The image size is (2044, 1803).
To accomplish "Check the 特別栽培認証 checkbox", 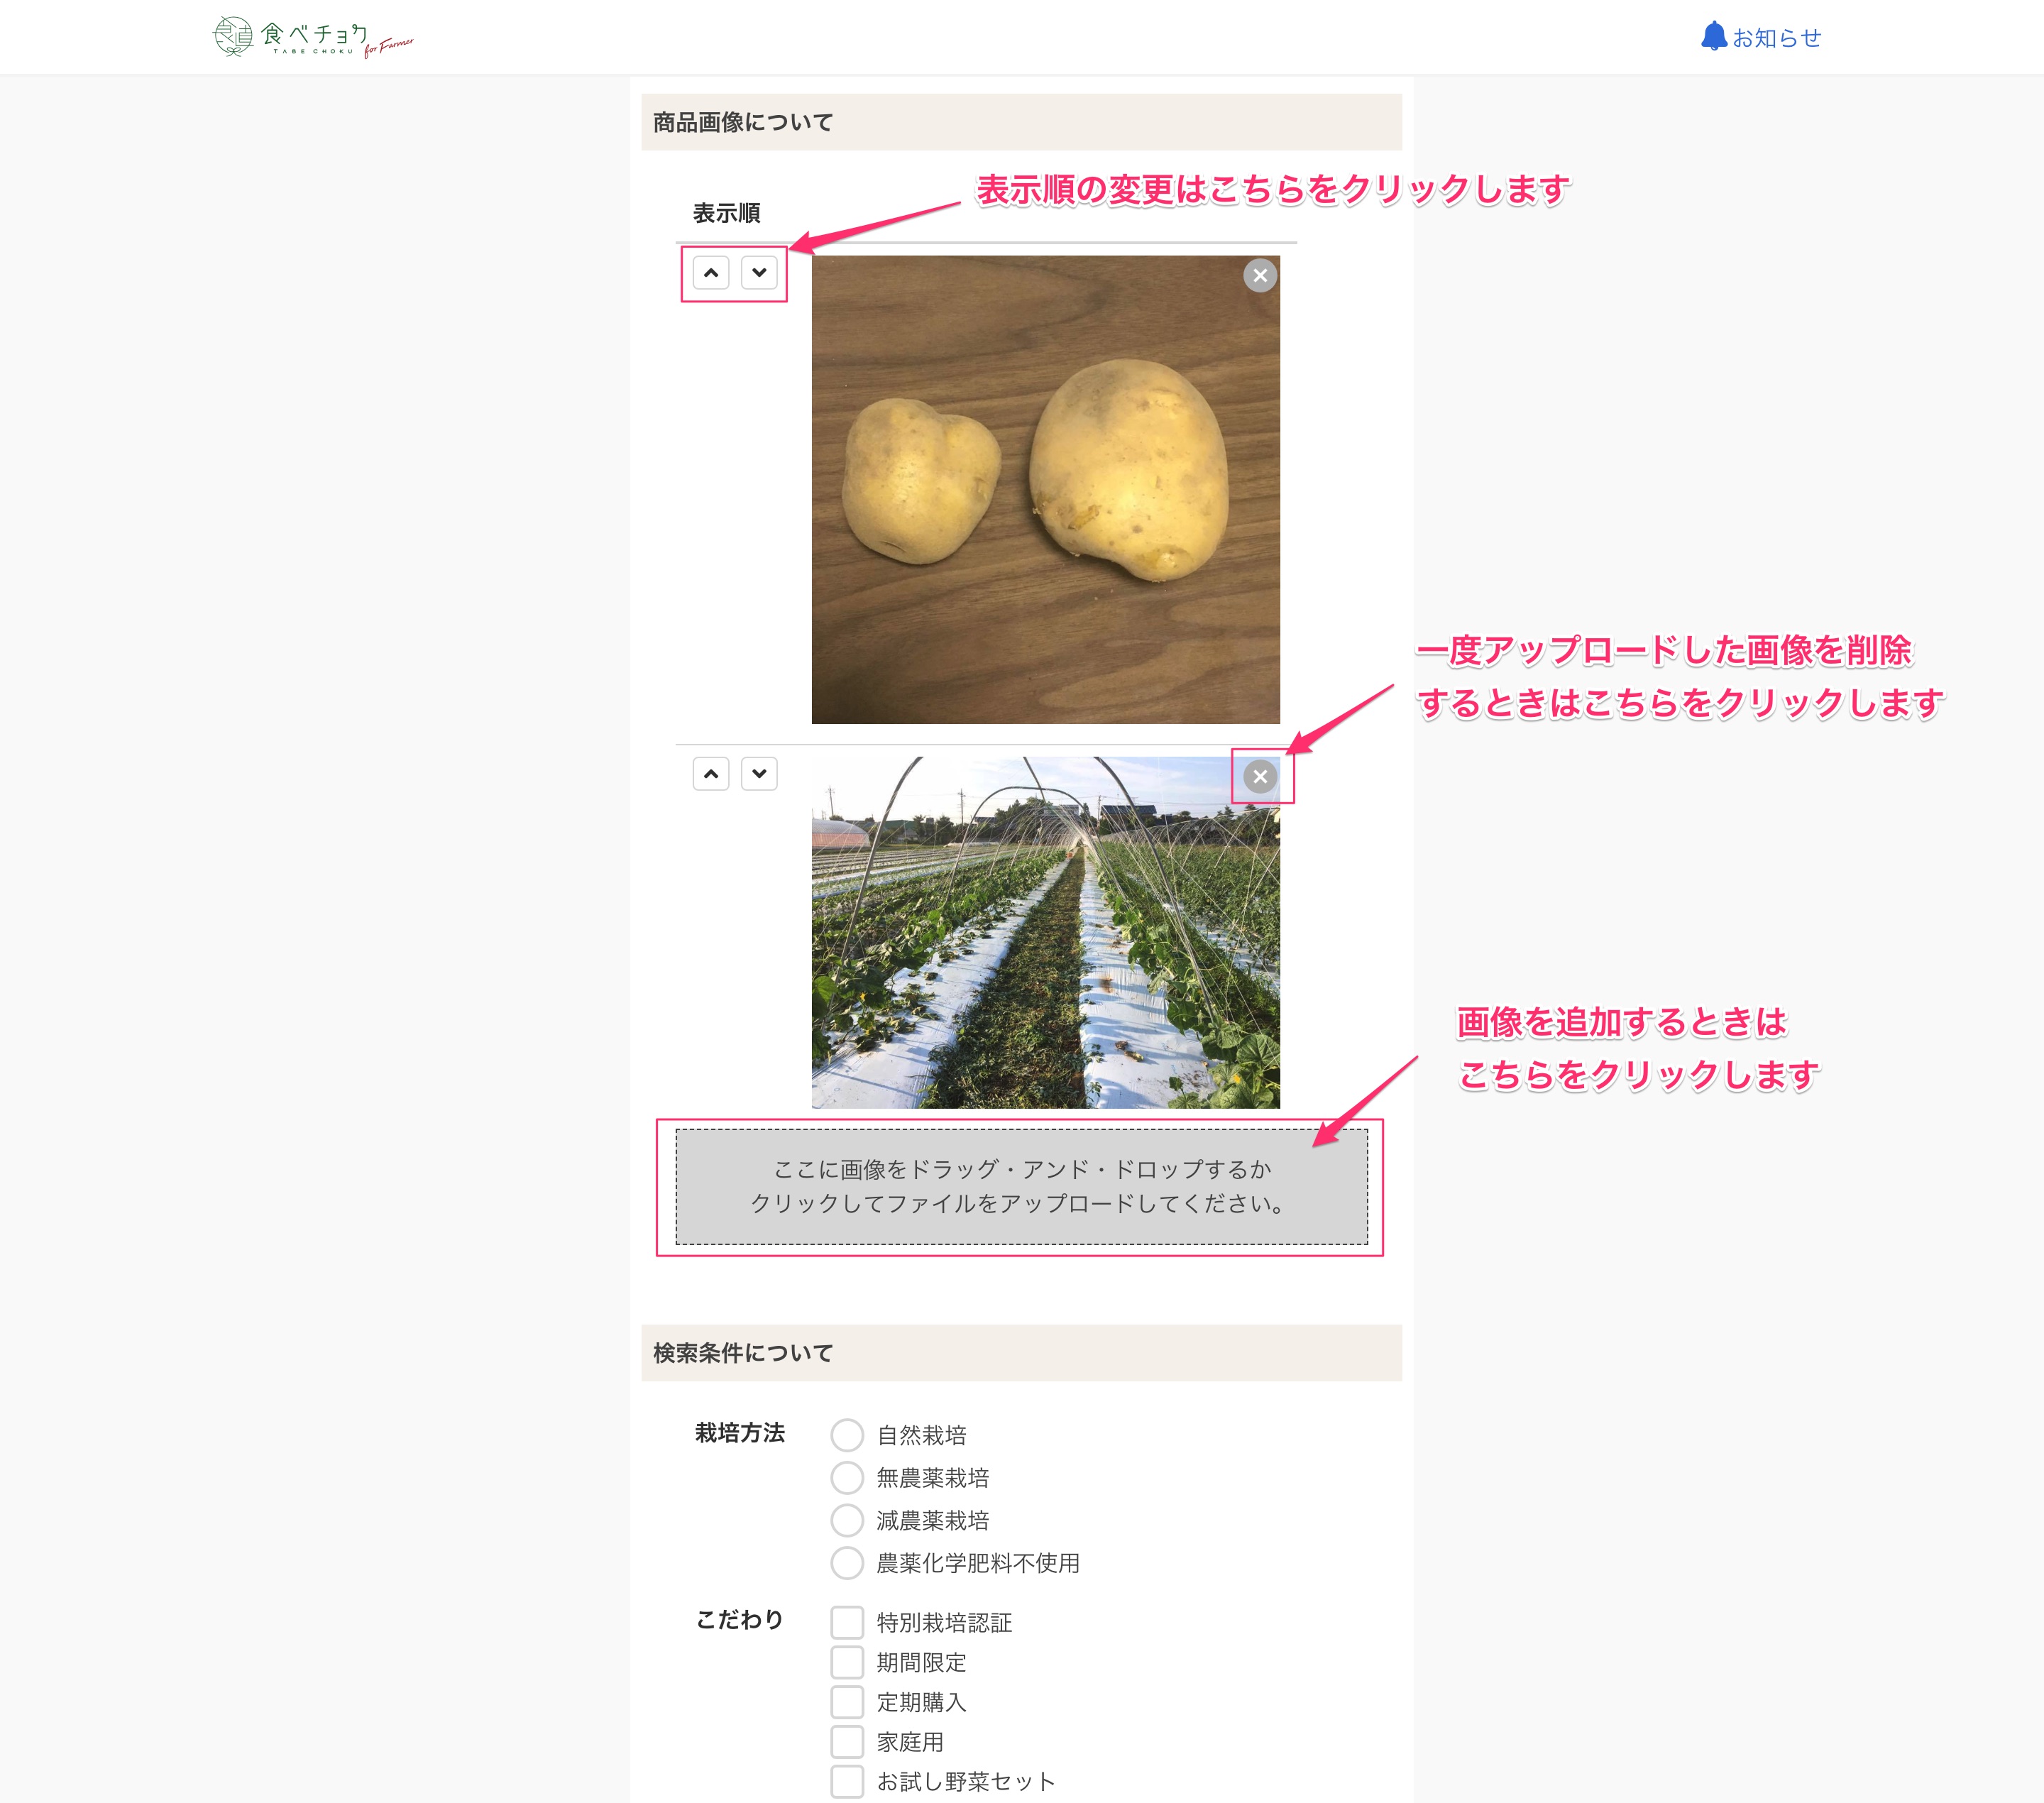I will (x=847, y=1622).
